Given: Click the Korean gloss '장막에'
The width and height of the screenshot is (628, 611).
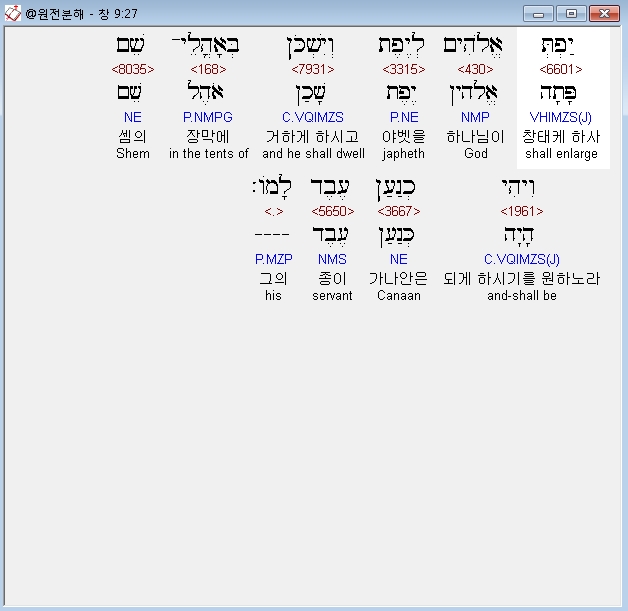Looking at the screenshot, I should pos(208,137).
